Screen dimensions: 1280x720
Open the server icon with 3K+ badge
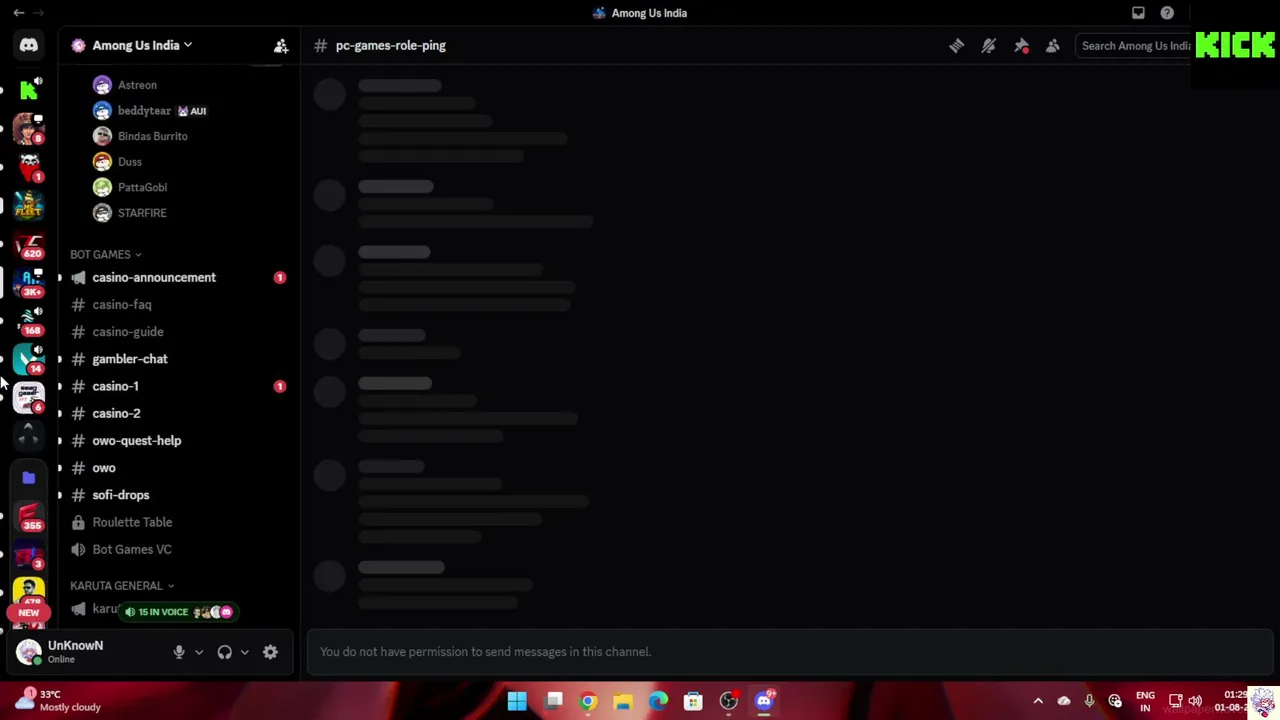29,283
